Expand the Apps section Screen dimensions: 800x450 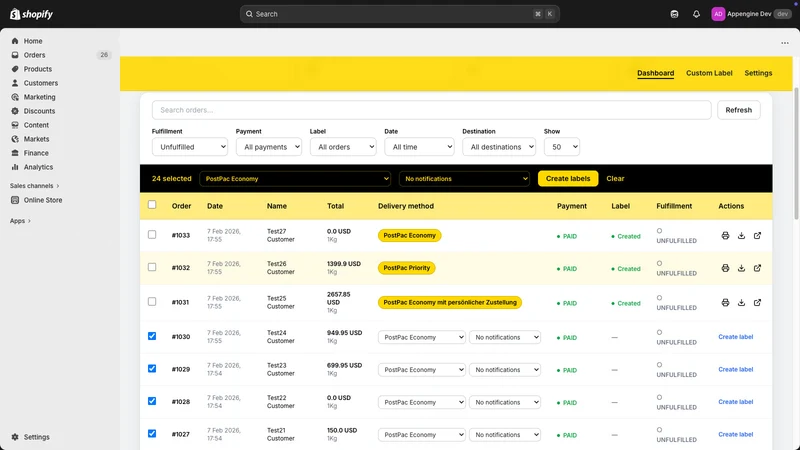[20, 221]
